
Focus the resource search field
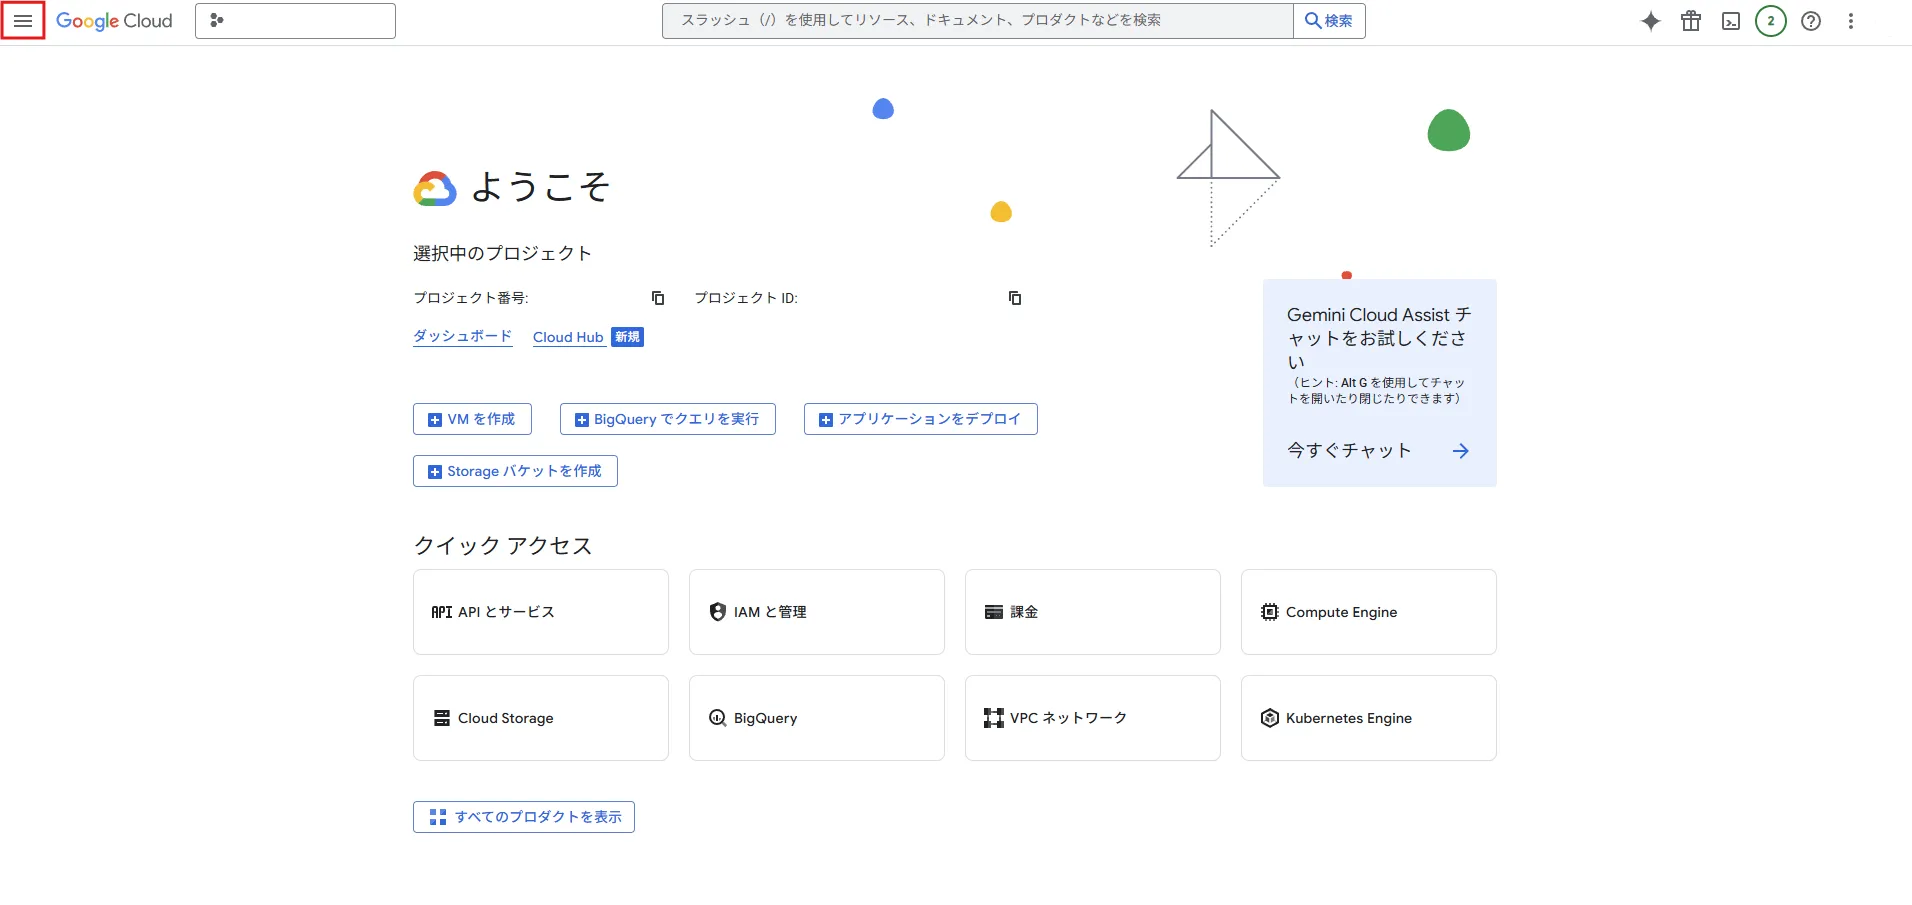tap(977, 21)
